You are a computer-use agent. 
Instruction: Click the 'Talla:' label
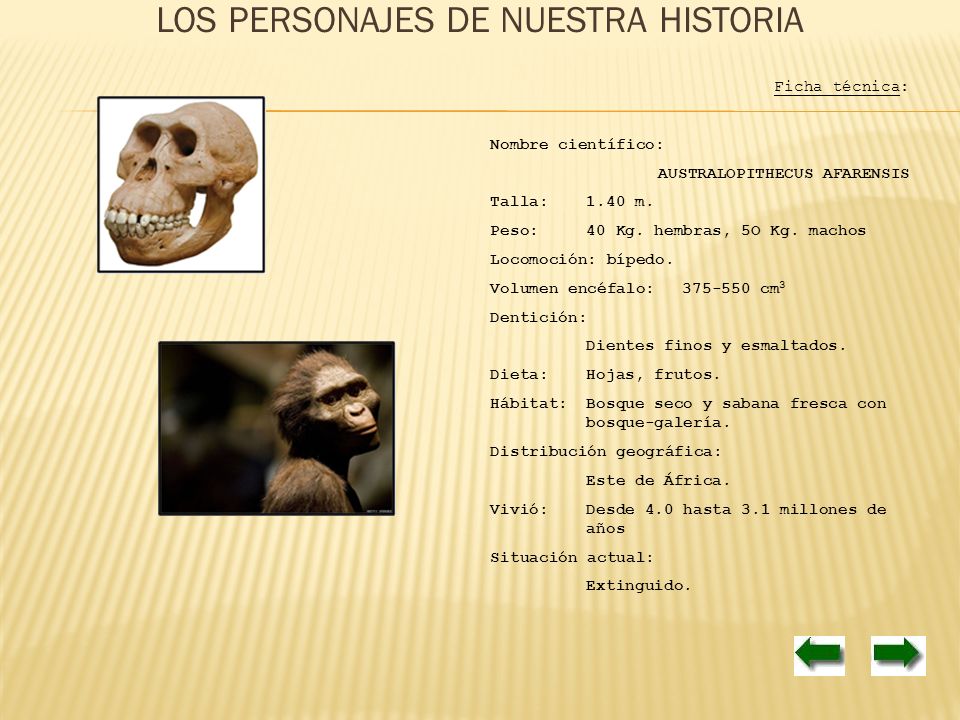click(519, 202)
